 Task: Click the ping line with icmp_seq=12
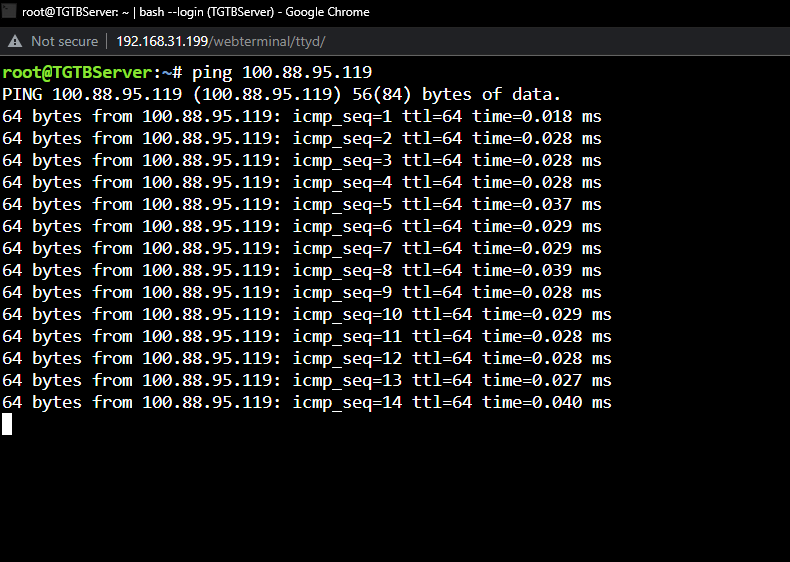click(x=307, y=358)
